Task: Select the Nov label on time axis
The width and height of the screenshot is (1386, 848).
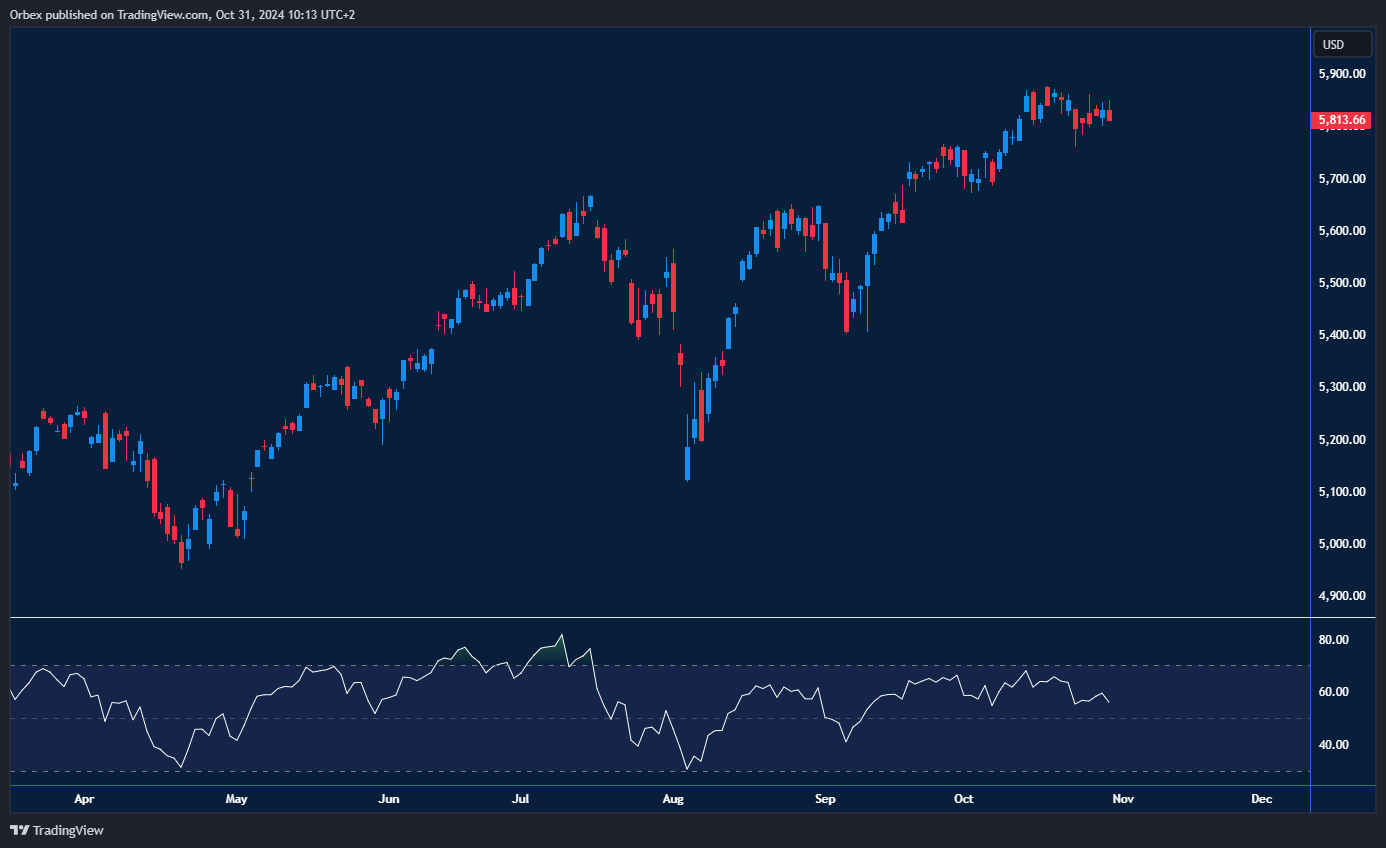Action: (x=1122, y=799)
